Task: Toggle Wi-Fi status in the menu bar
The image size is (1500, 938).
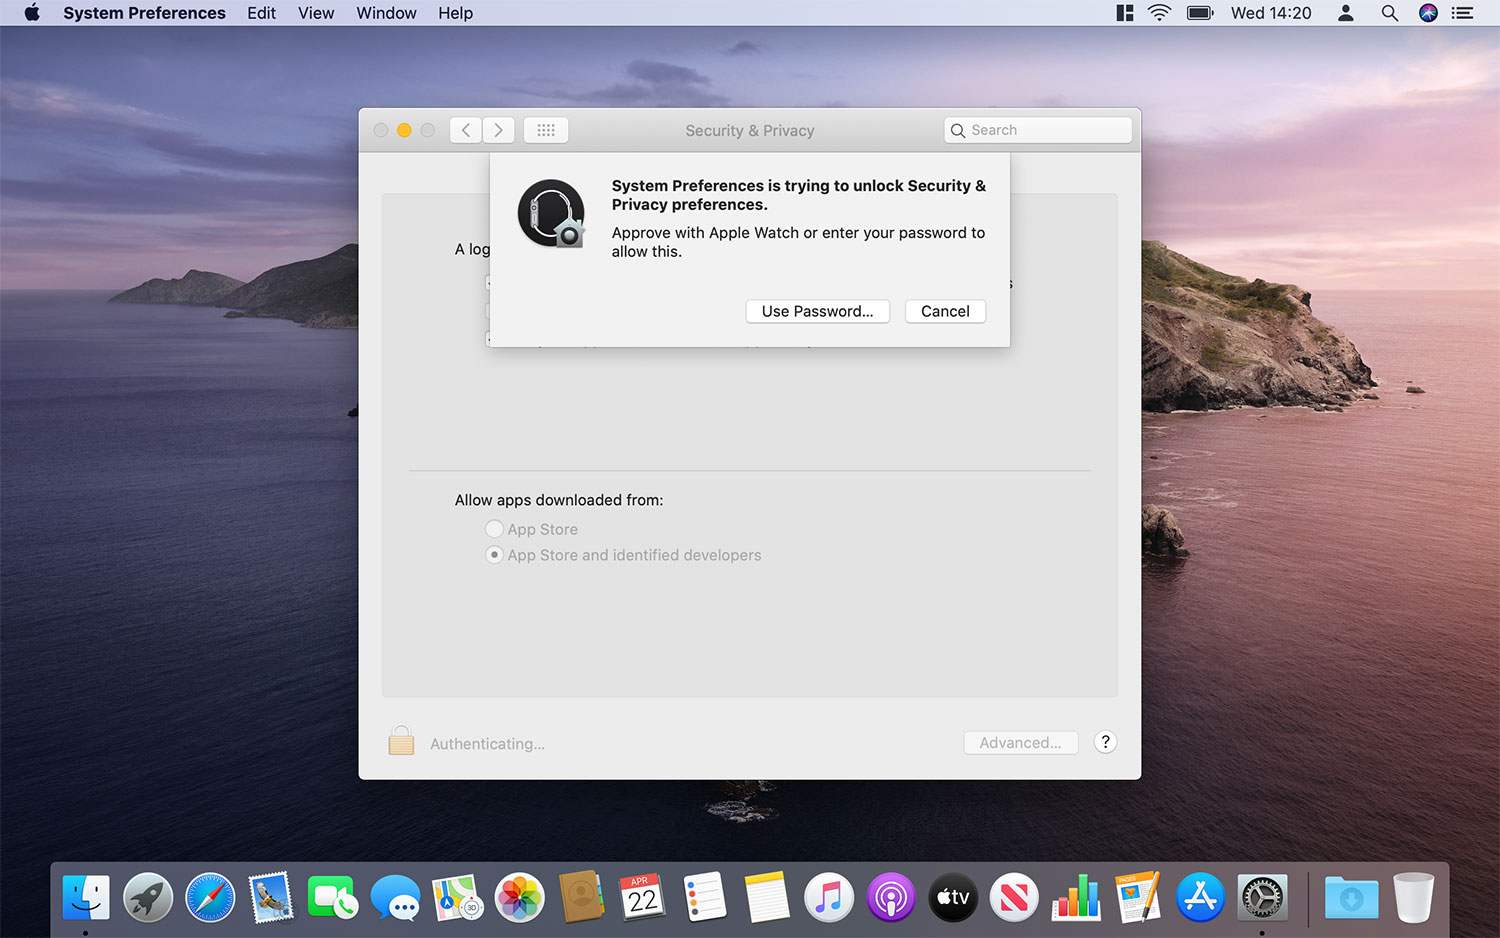Action: click(1158, 13)
